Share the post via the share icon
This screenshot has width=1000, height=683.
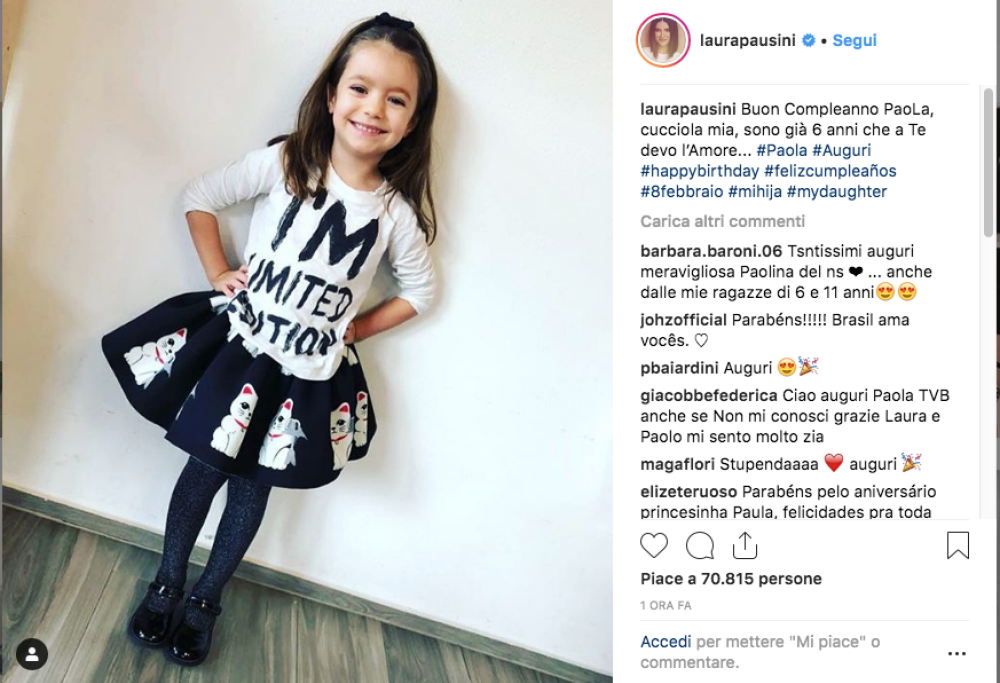click(745, 545)
